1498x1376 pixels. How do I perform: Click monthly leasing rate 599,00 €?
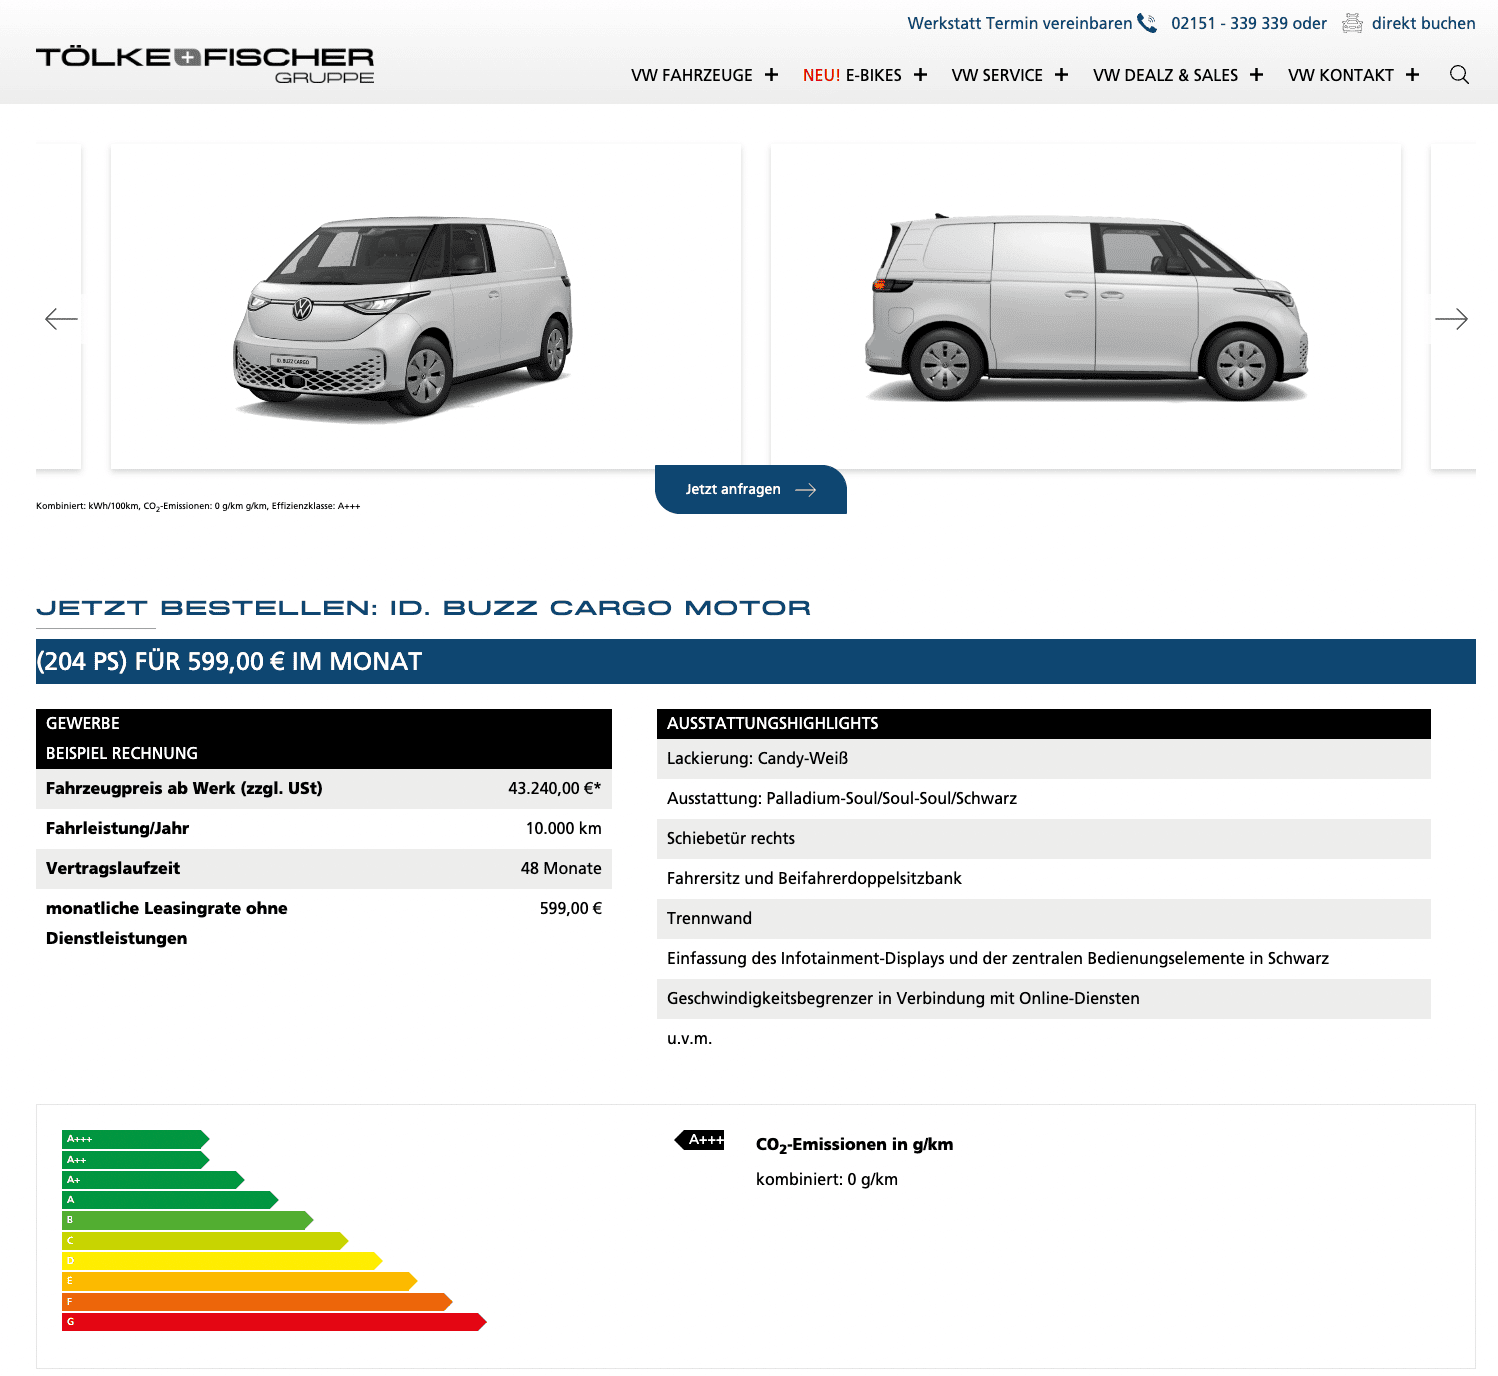click(571, 908)
